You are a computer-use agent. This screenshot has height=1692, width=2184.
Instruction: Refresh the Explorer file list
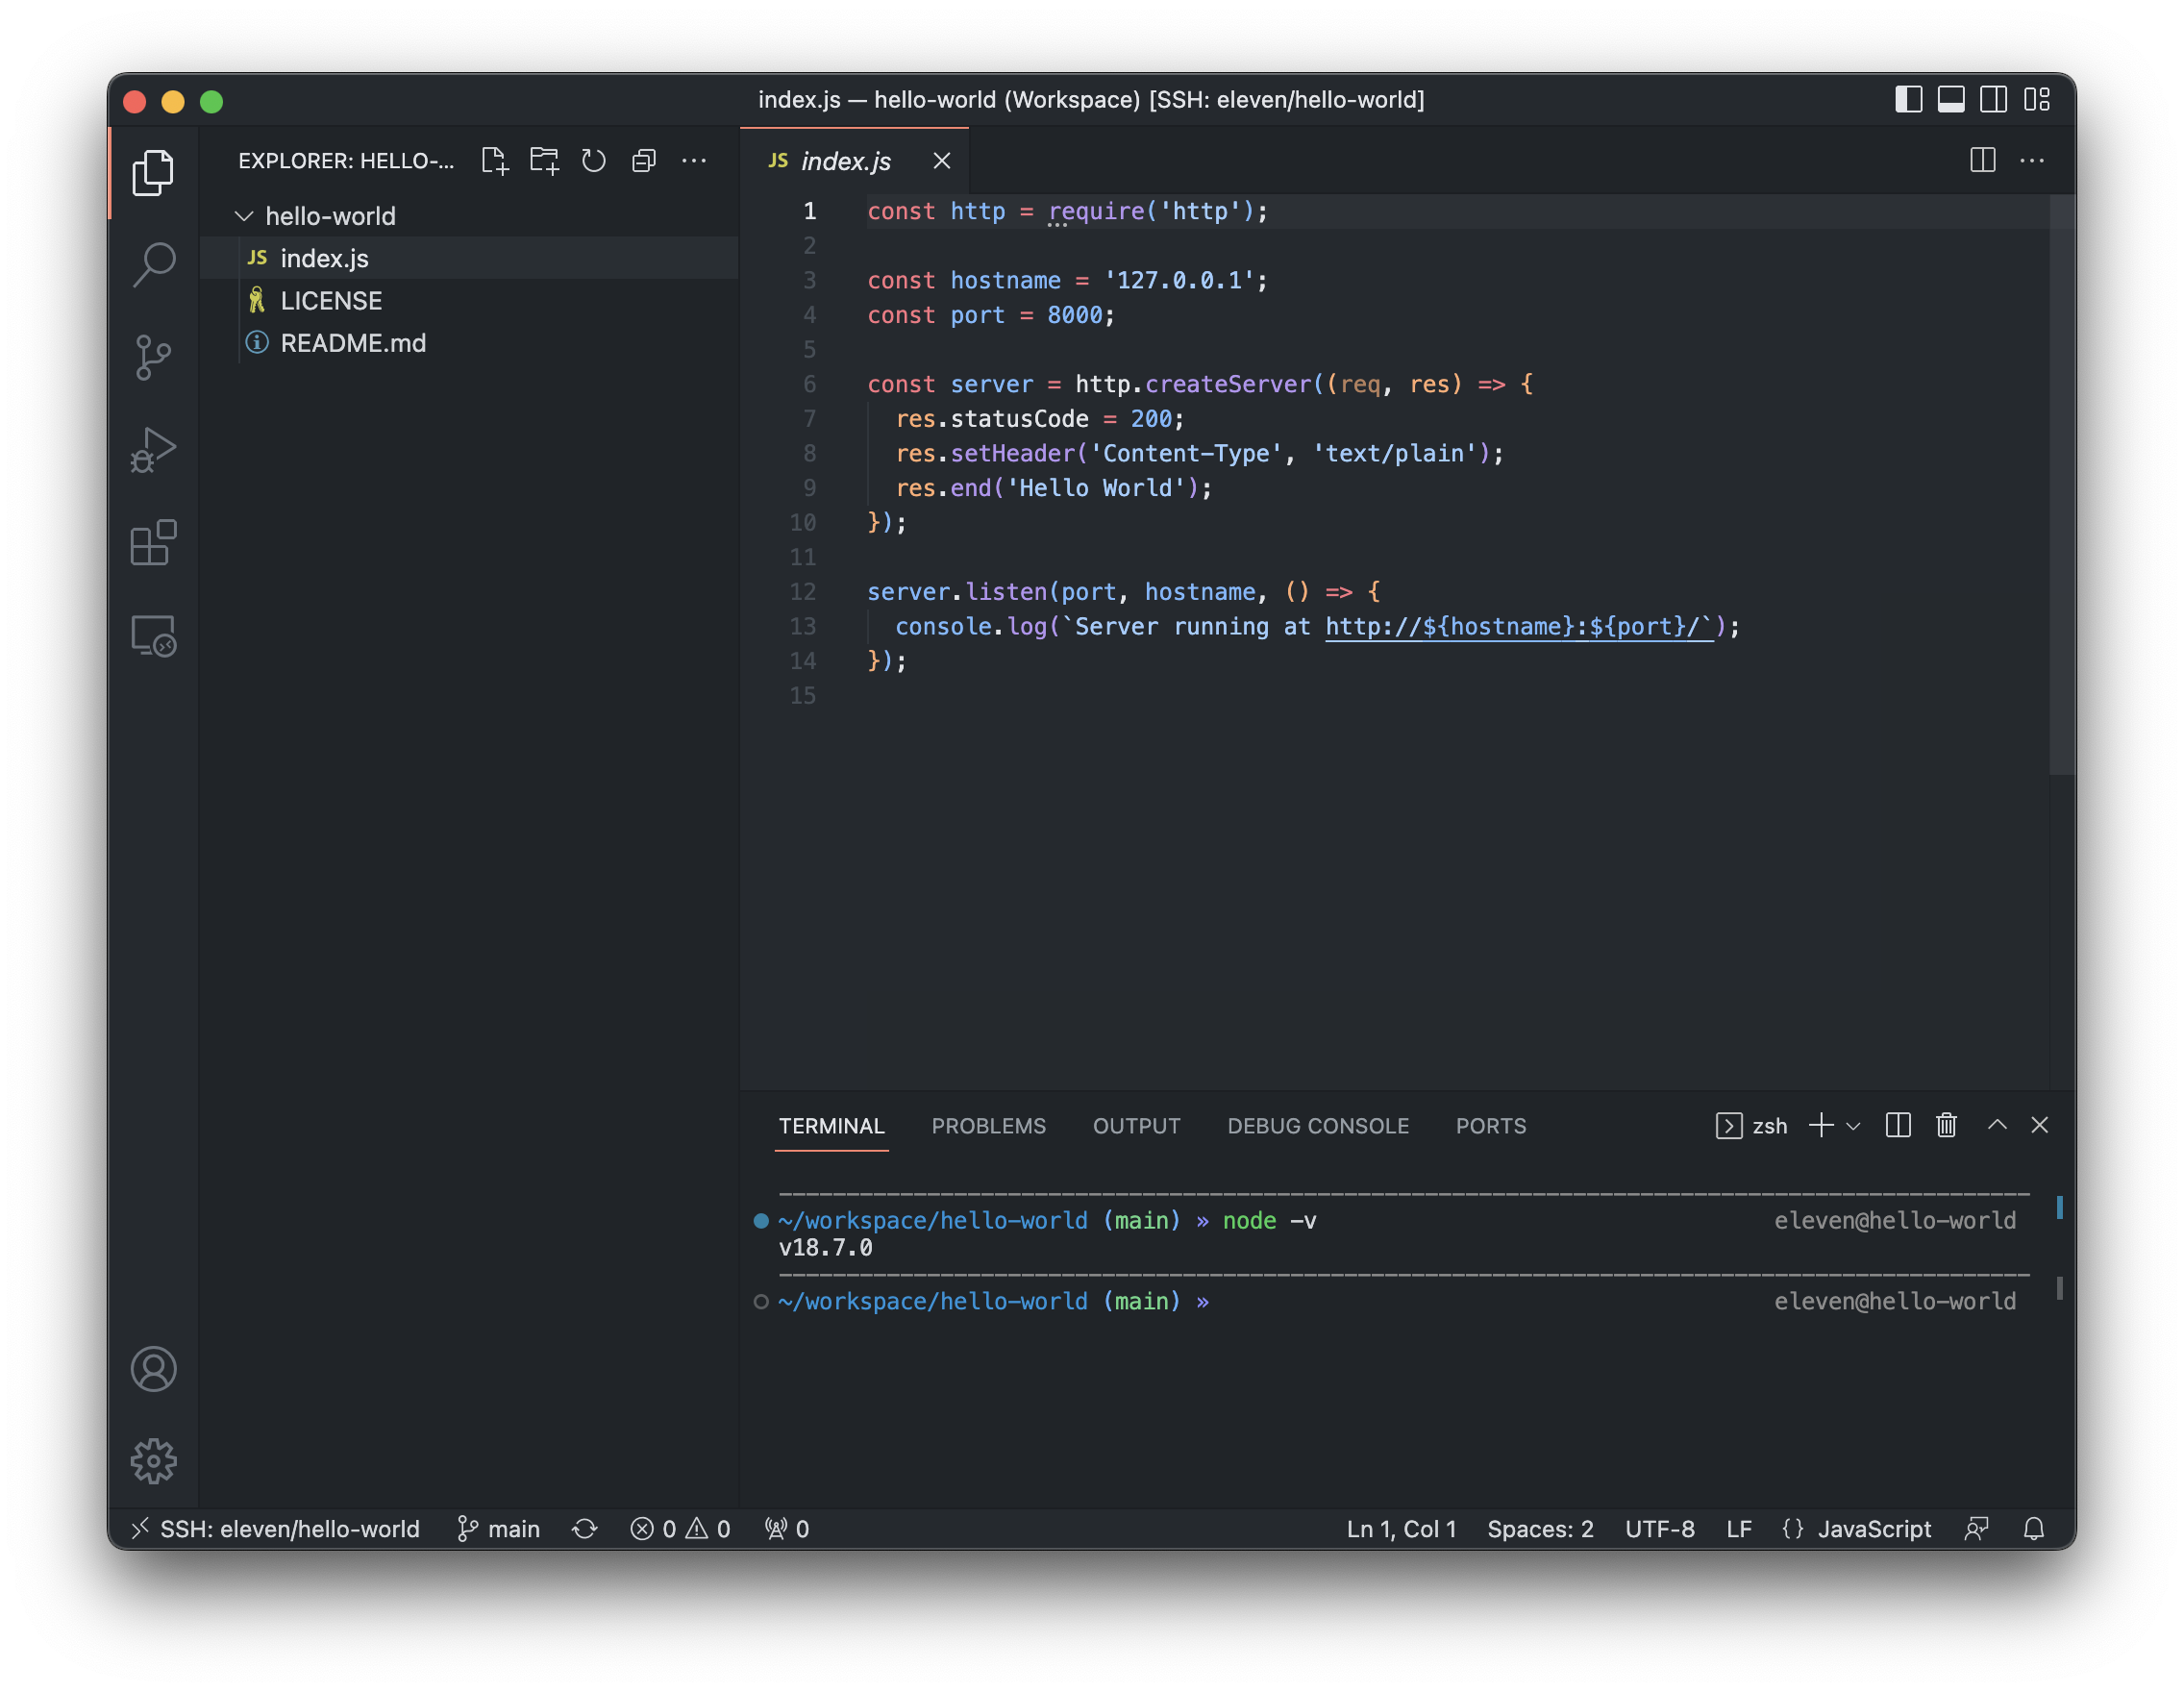(594, 161)
